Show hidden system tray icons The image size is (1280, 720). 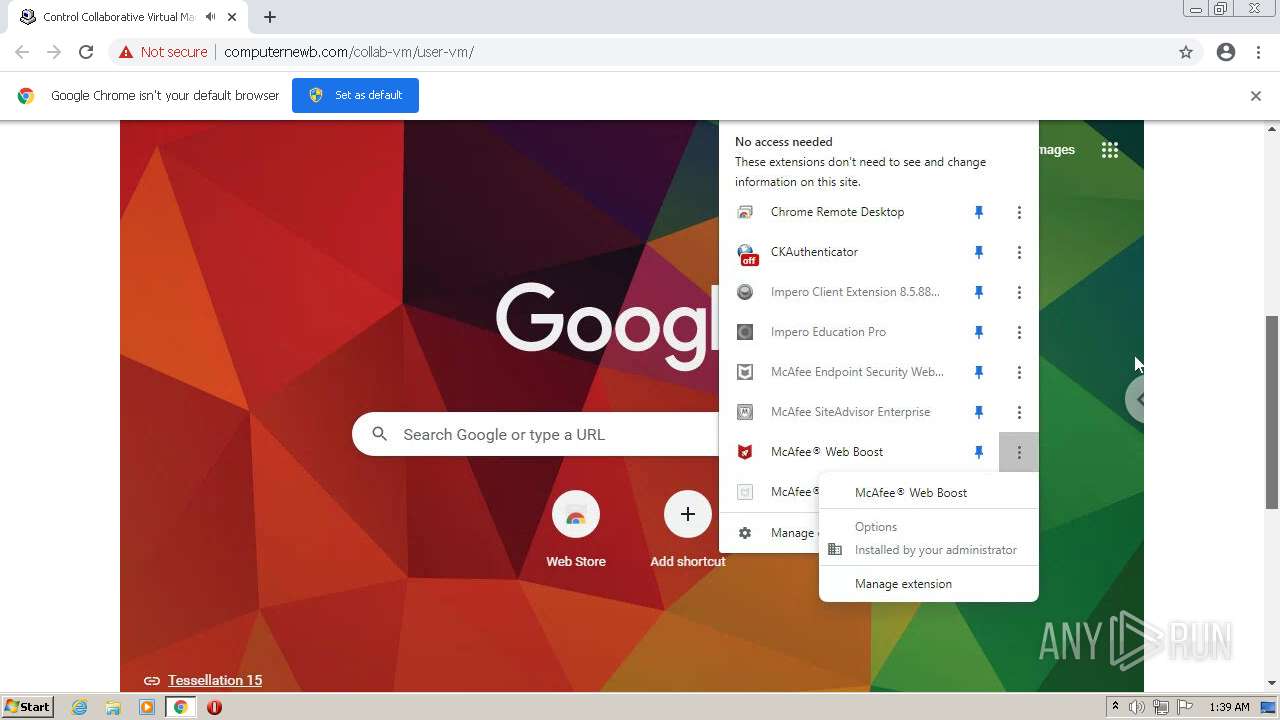pyautogui.click(x=1115, y=707)
